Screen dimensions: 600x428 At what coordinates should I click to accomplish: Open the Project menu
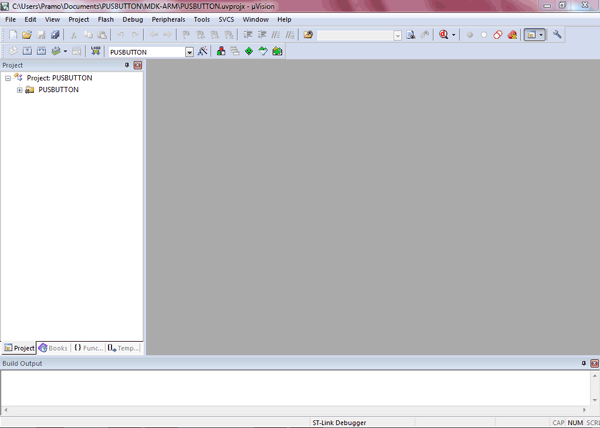click(x=79, y=20)
